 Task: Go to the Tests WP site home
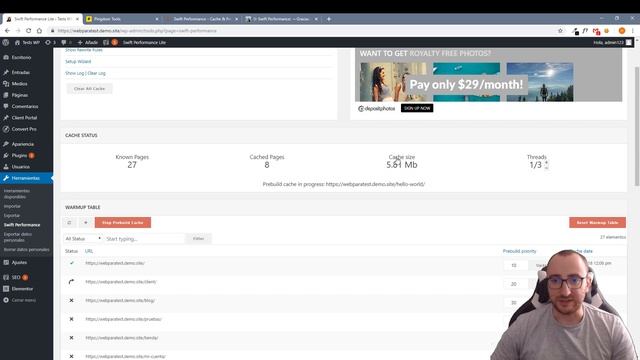[x=27, y=42]
